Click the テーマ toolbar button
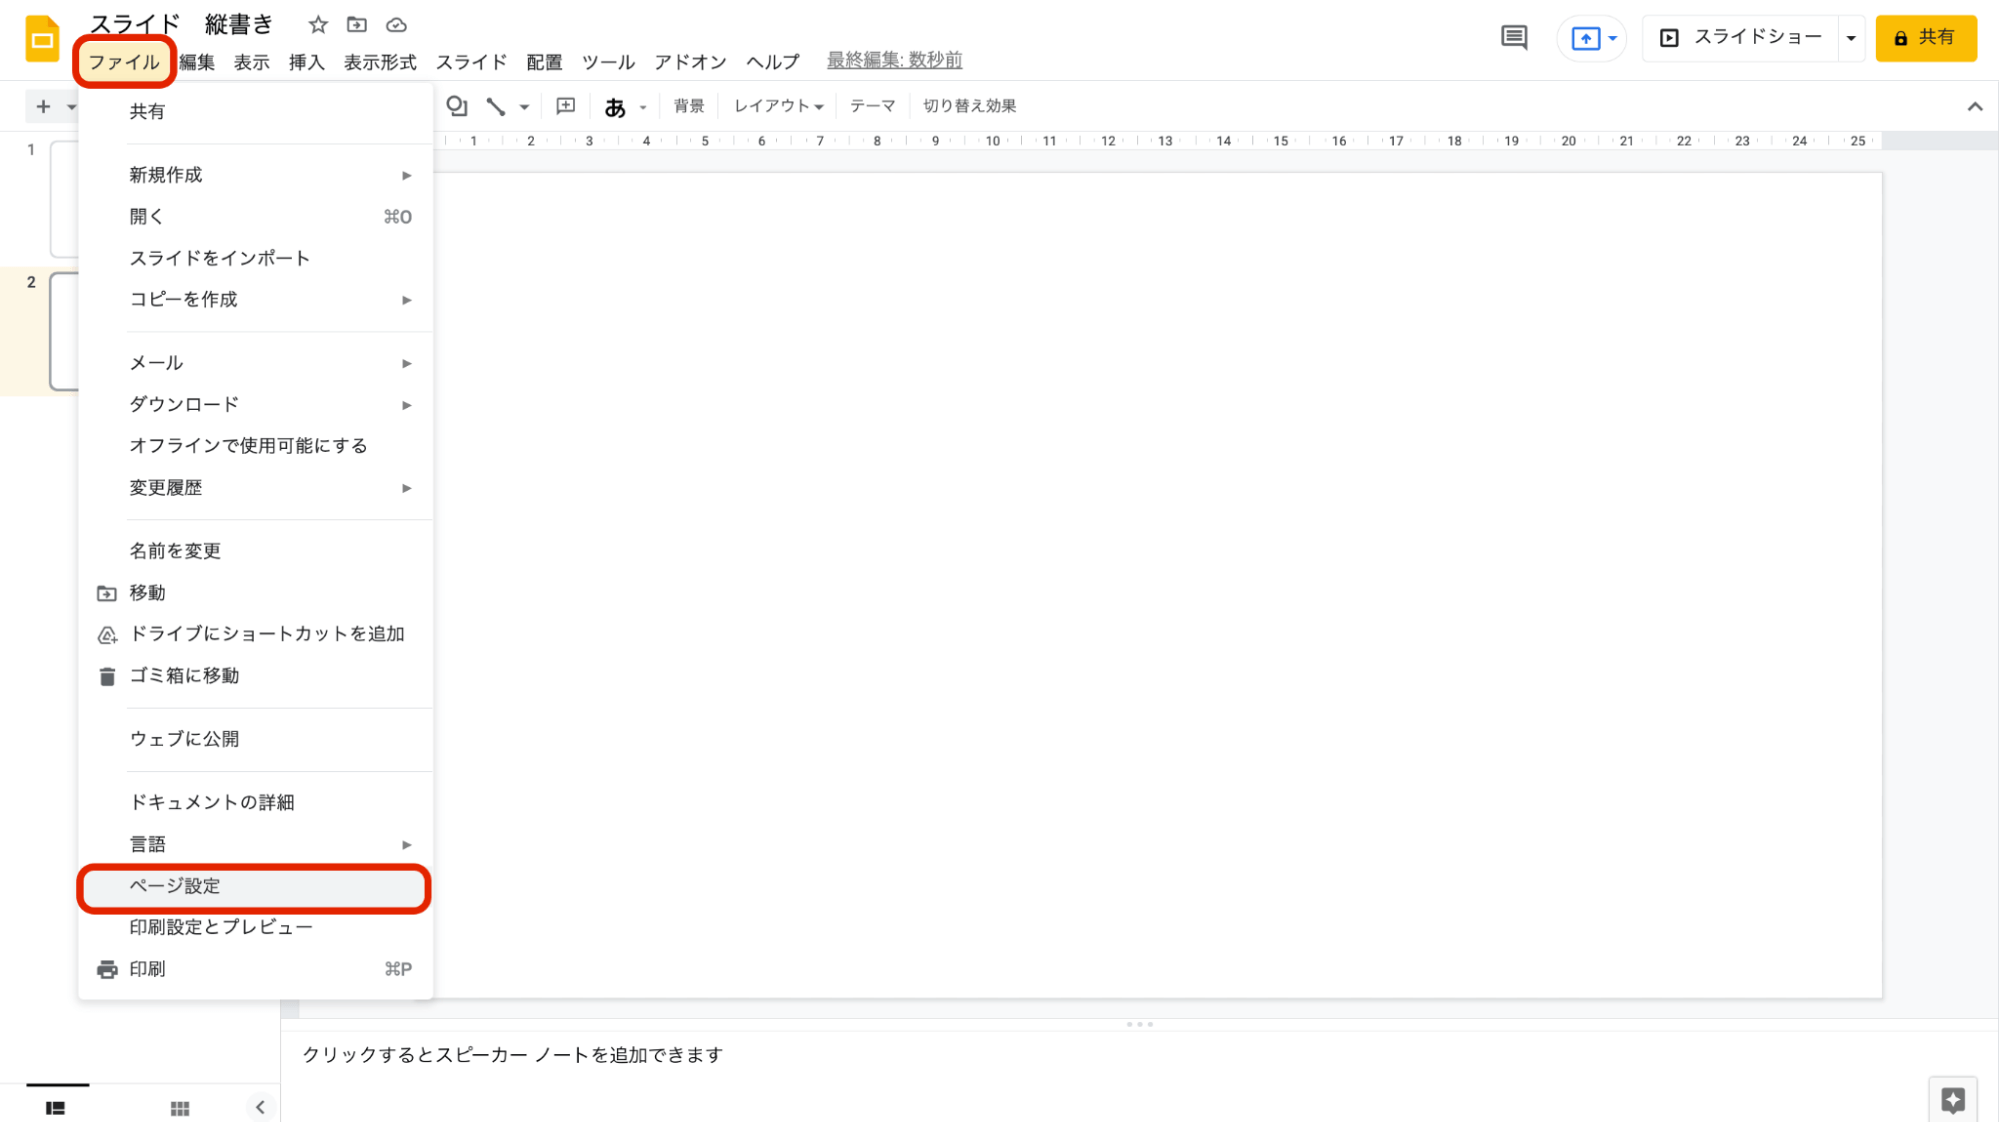 [872, 106]
